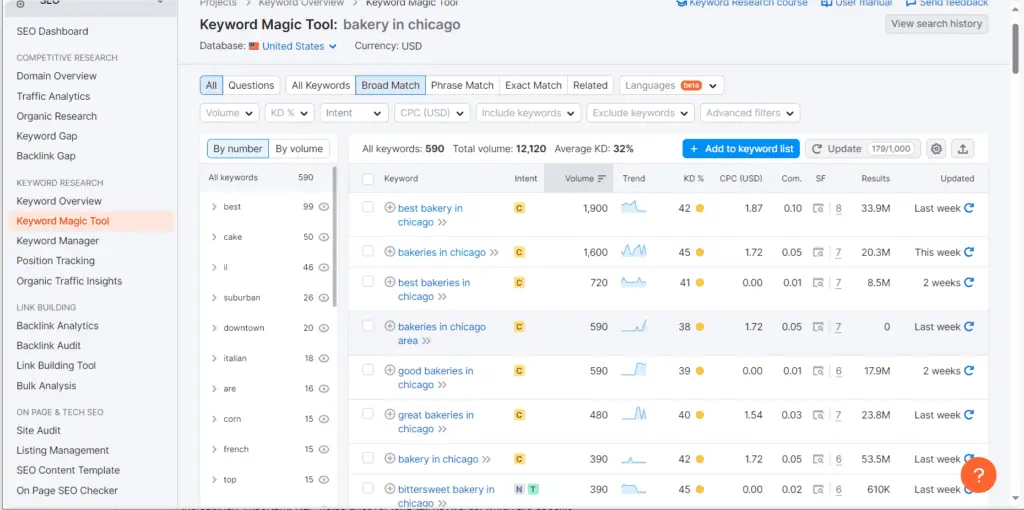Check the box for 'best bakeries in chicago'

coord(368,283)
